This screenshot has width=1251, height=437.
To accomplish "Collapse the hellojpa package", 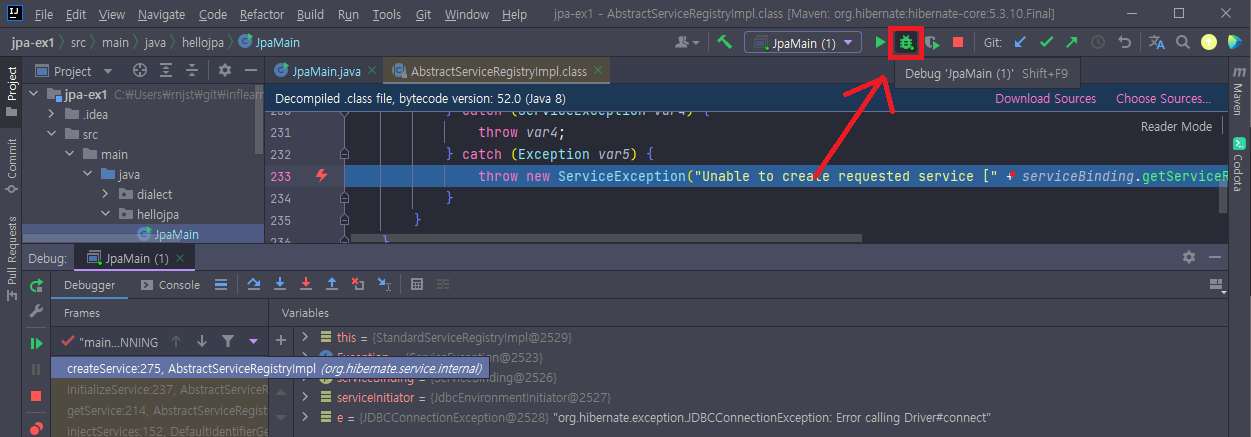I will (x=106, y=214).
